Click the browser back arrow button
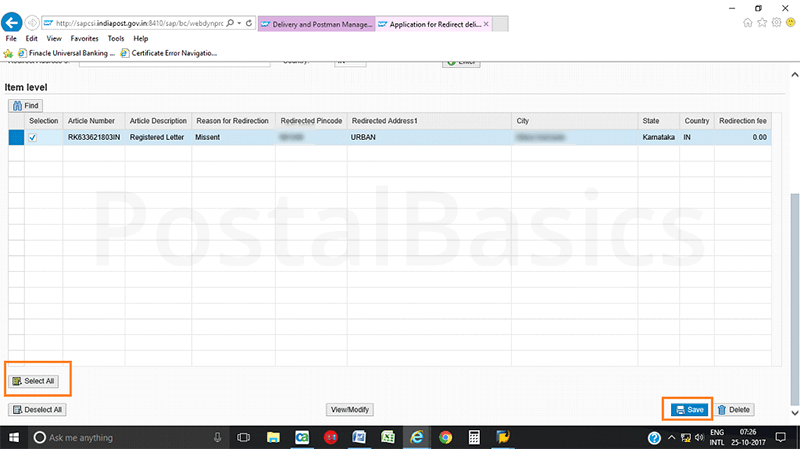800x449 pixels. coord(13,21)
